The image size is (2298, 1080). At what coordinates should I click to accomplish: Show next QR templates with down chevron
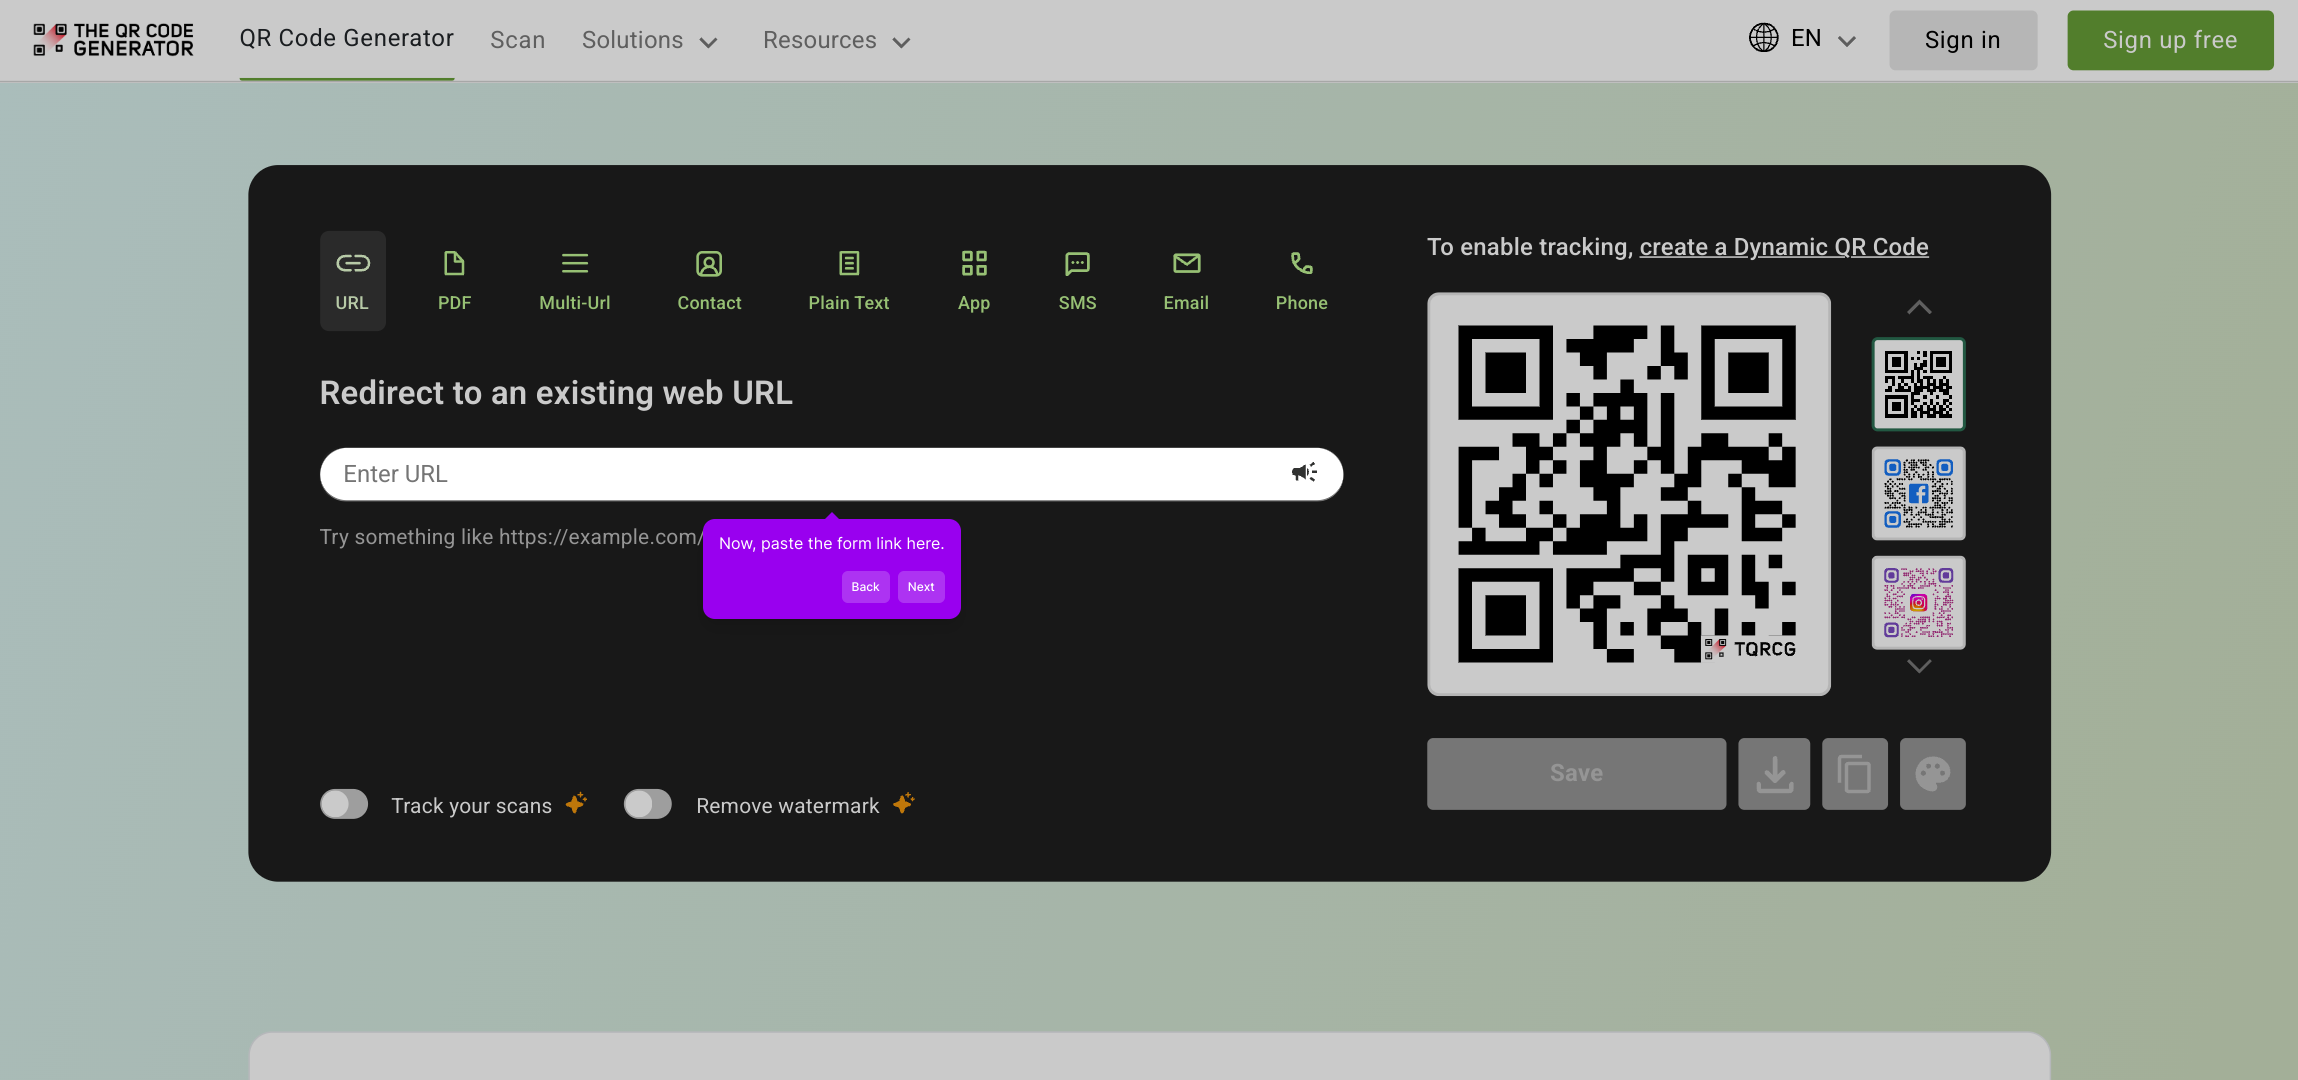[1919, 666]
